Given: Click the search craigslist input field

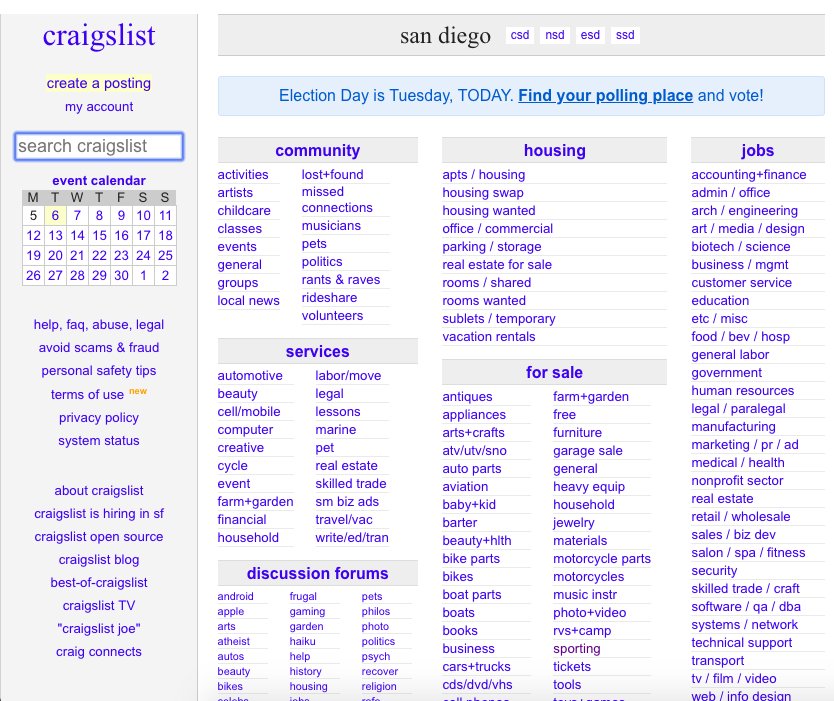Looking at the screenshot, I should click(99, 146).
